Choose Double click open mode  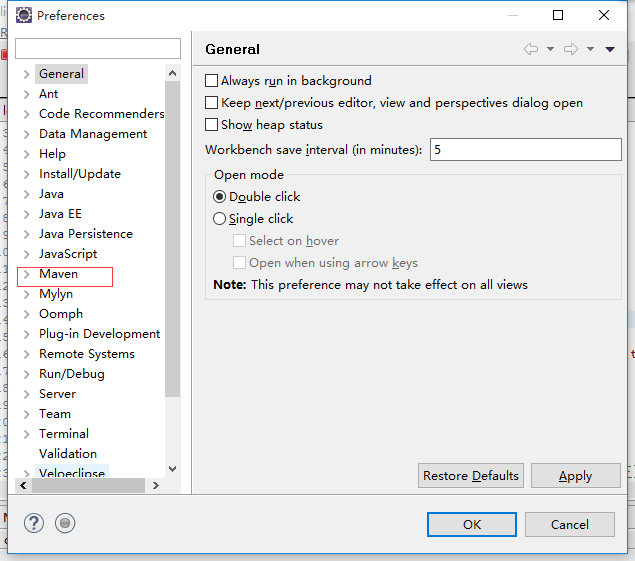point(220,197)
